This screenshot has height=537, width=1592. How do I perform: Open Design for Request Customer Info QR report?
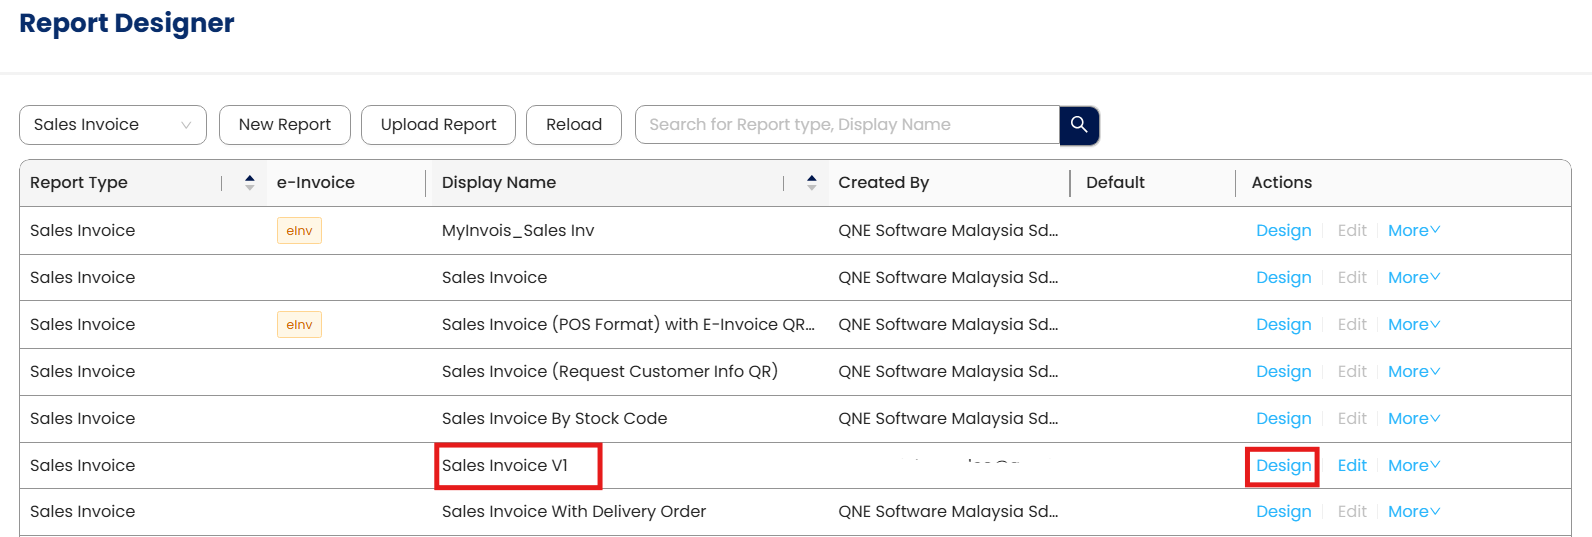[1283, 372]
